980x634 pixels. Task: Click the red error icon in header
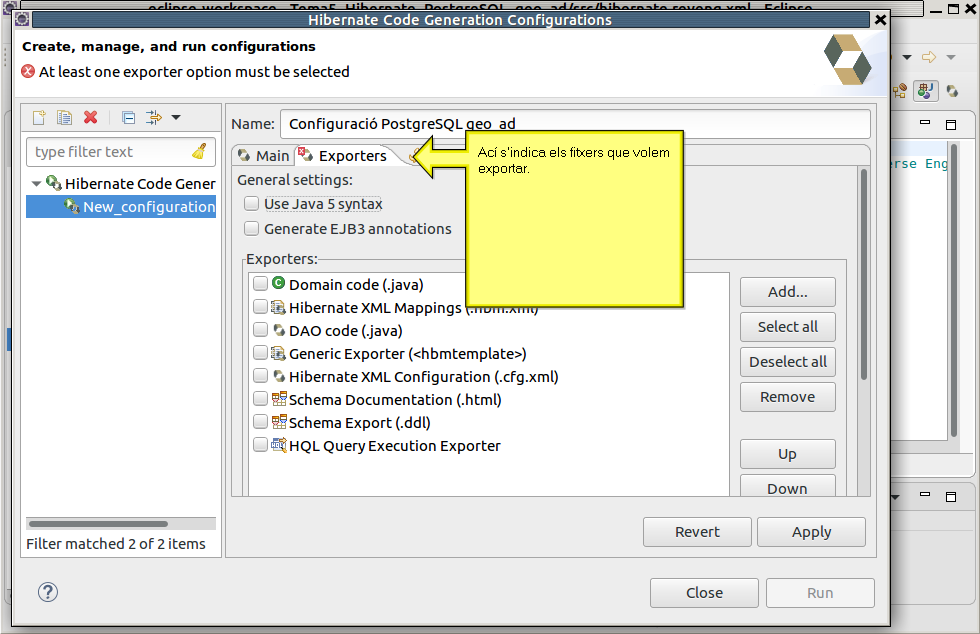[x=28, y=71]
